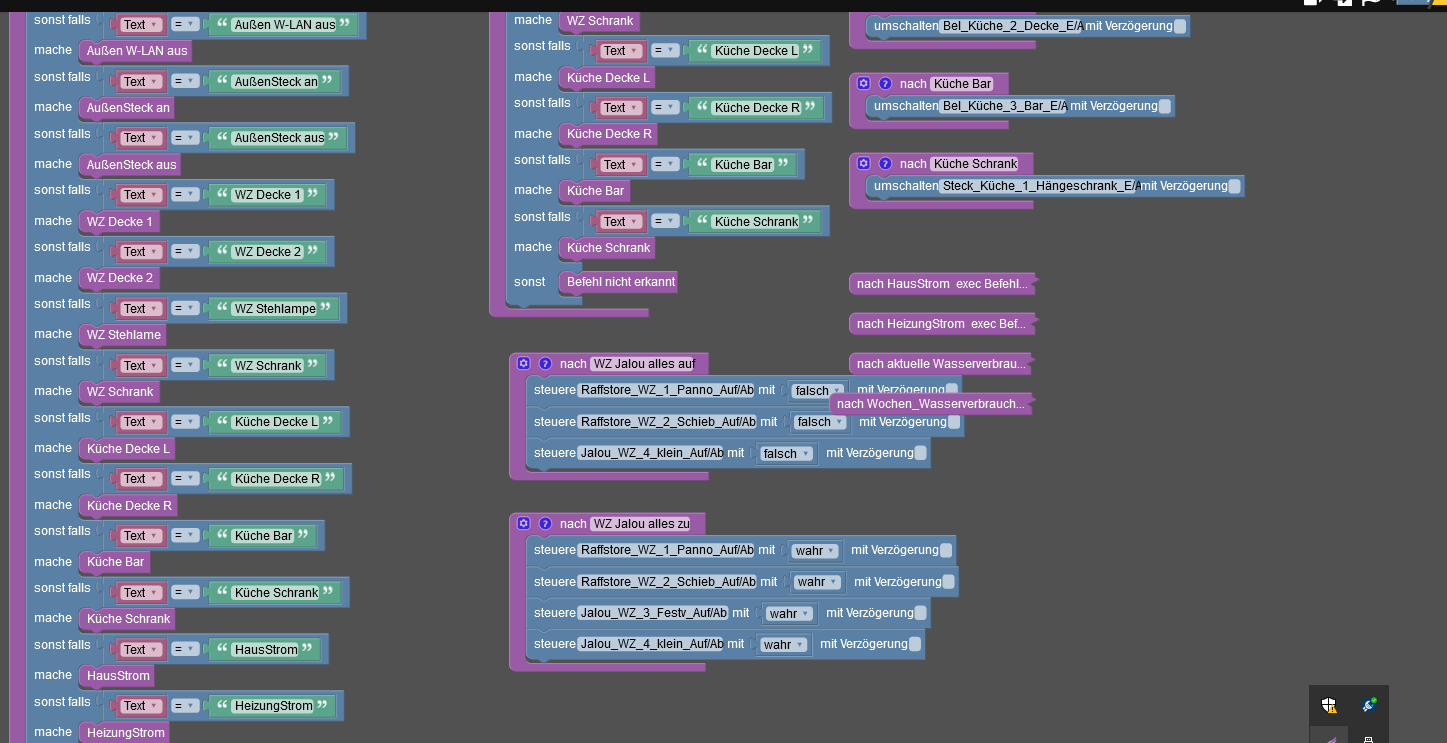Click object ID Jalou_WZ_3_Festv_Auf/Ab
The image size is (1447, 743).
pos(653,613)
